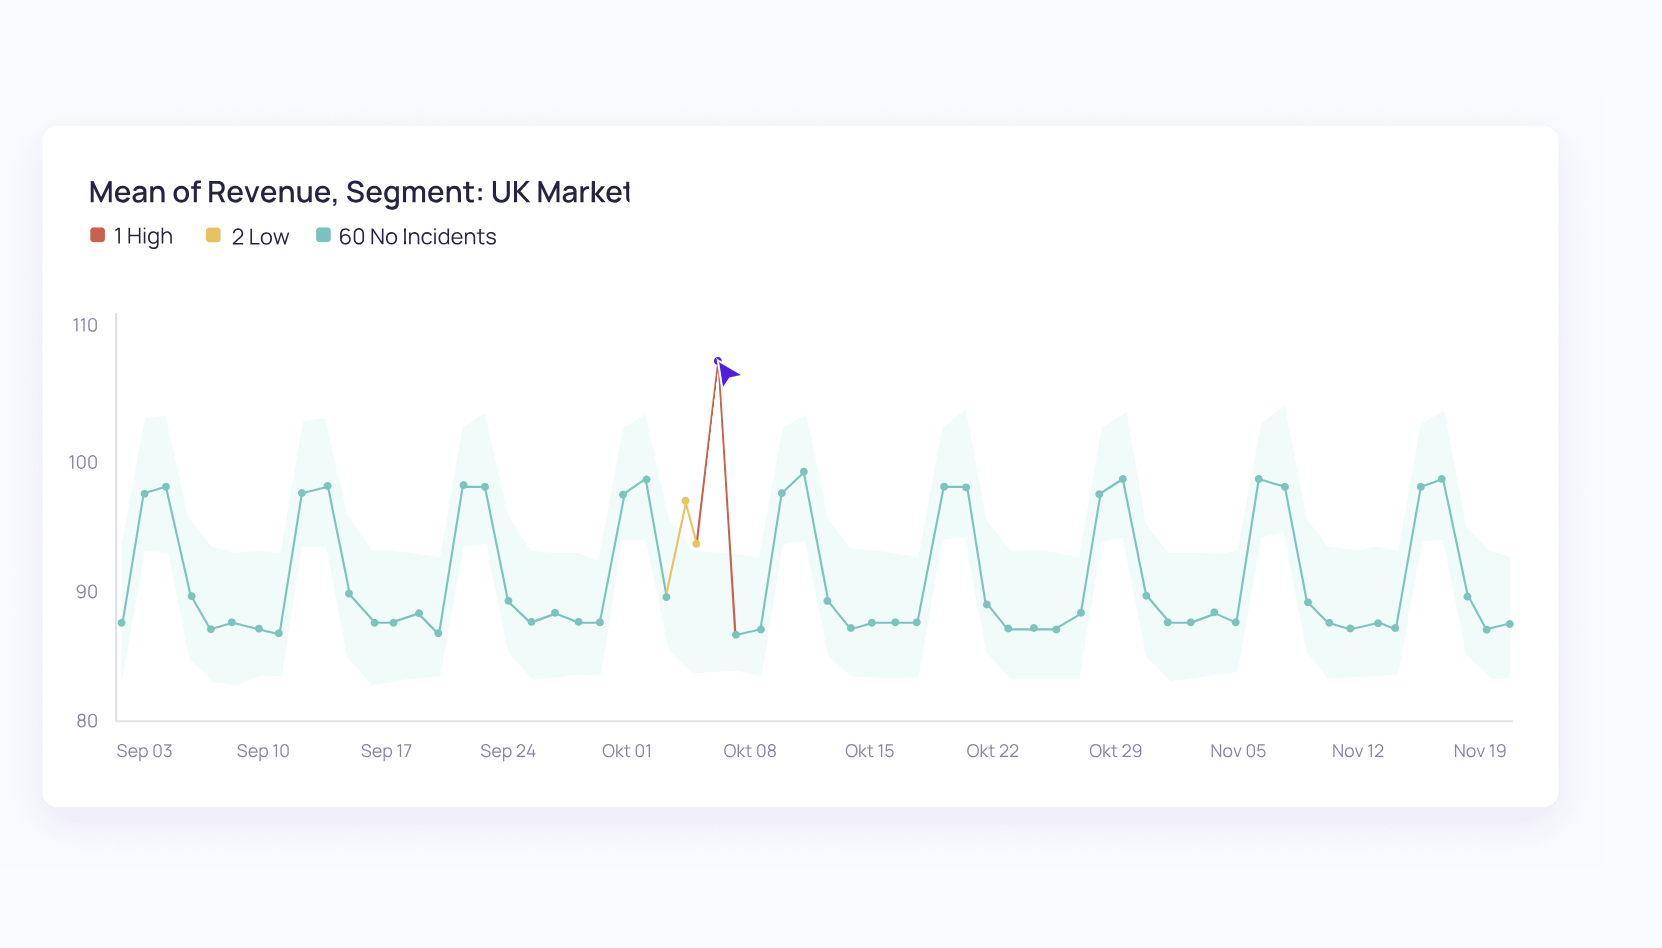Click the 110 y-axis value
1662x948 pixels.
pyautogui.click(x=85, y=325)
